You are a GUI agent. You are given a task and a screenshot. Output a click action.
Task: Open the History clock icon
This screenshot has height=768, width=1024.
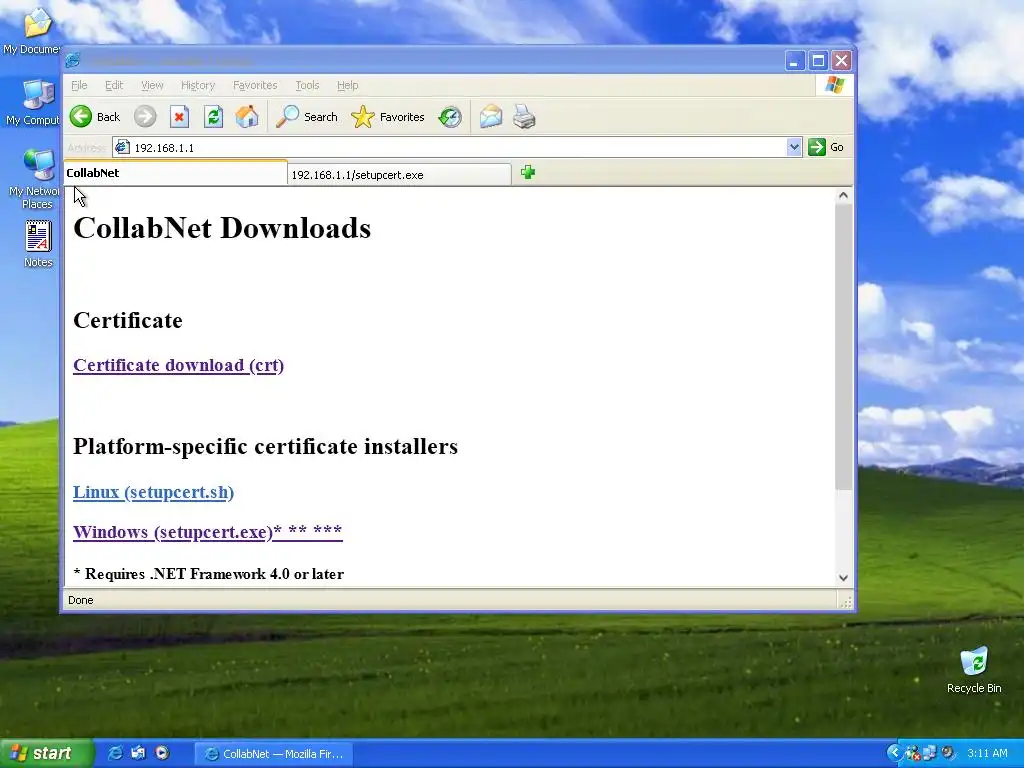click(x=450, y=117)
